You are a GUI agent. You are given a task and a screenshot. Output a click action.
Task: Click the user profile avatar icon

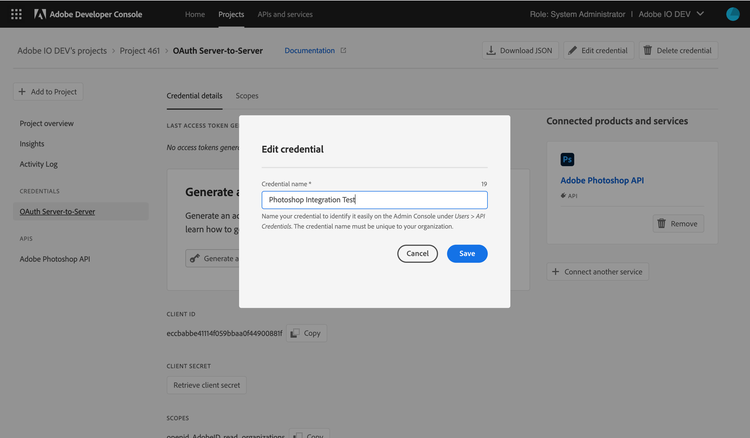[x=732, y=14]
